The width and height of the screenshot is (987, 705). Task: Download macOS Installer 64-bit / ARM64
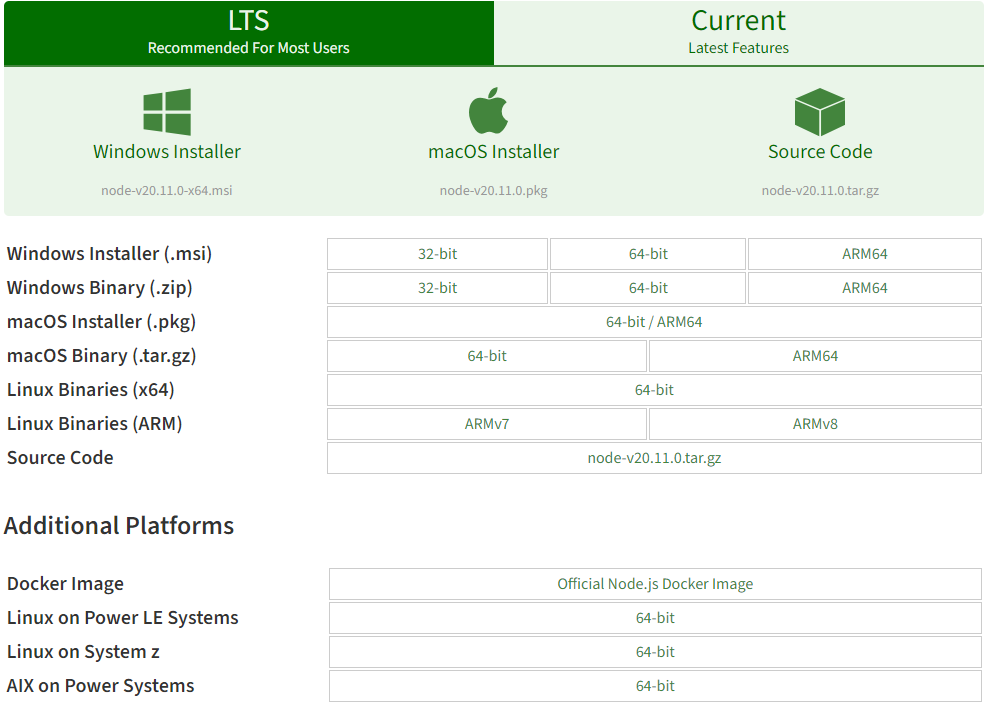[654, 322]
